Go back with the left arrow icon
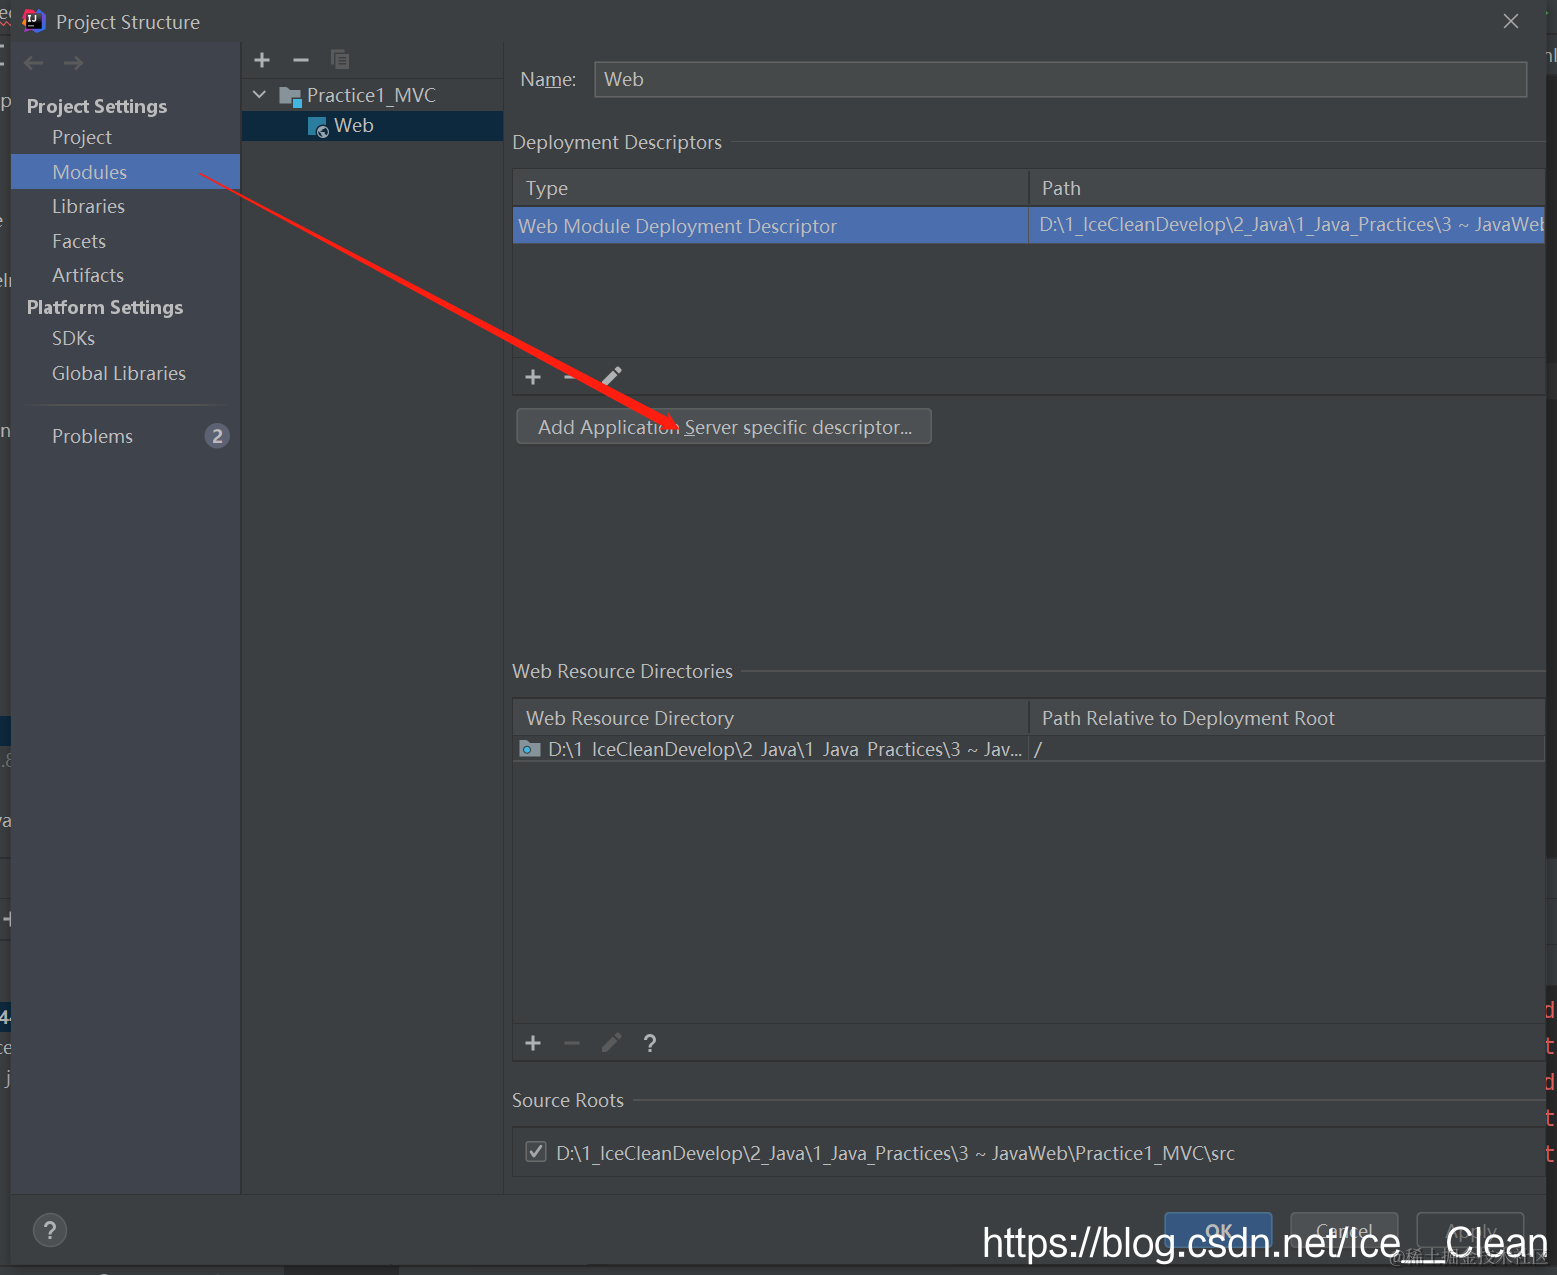1557x1275 pixels. pyautogui.click(x=34, y=63)
